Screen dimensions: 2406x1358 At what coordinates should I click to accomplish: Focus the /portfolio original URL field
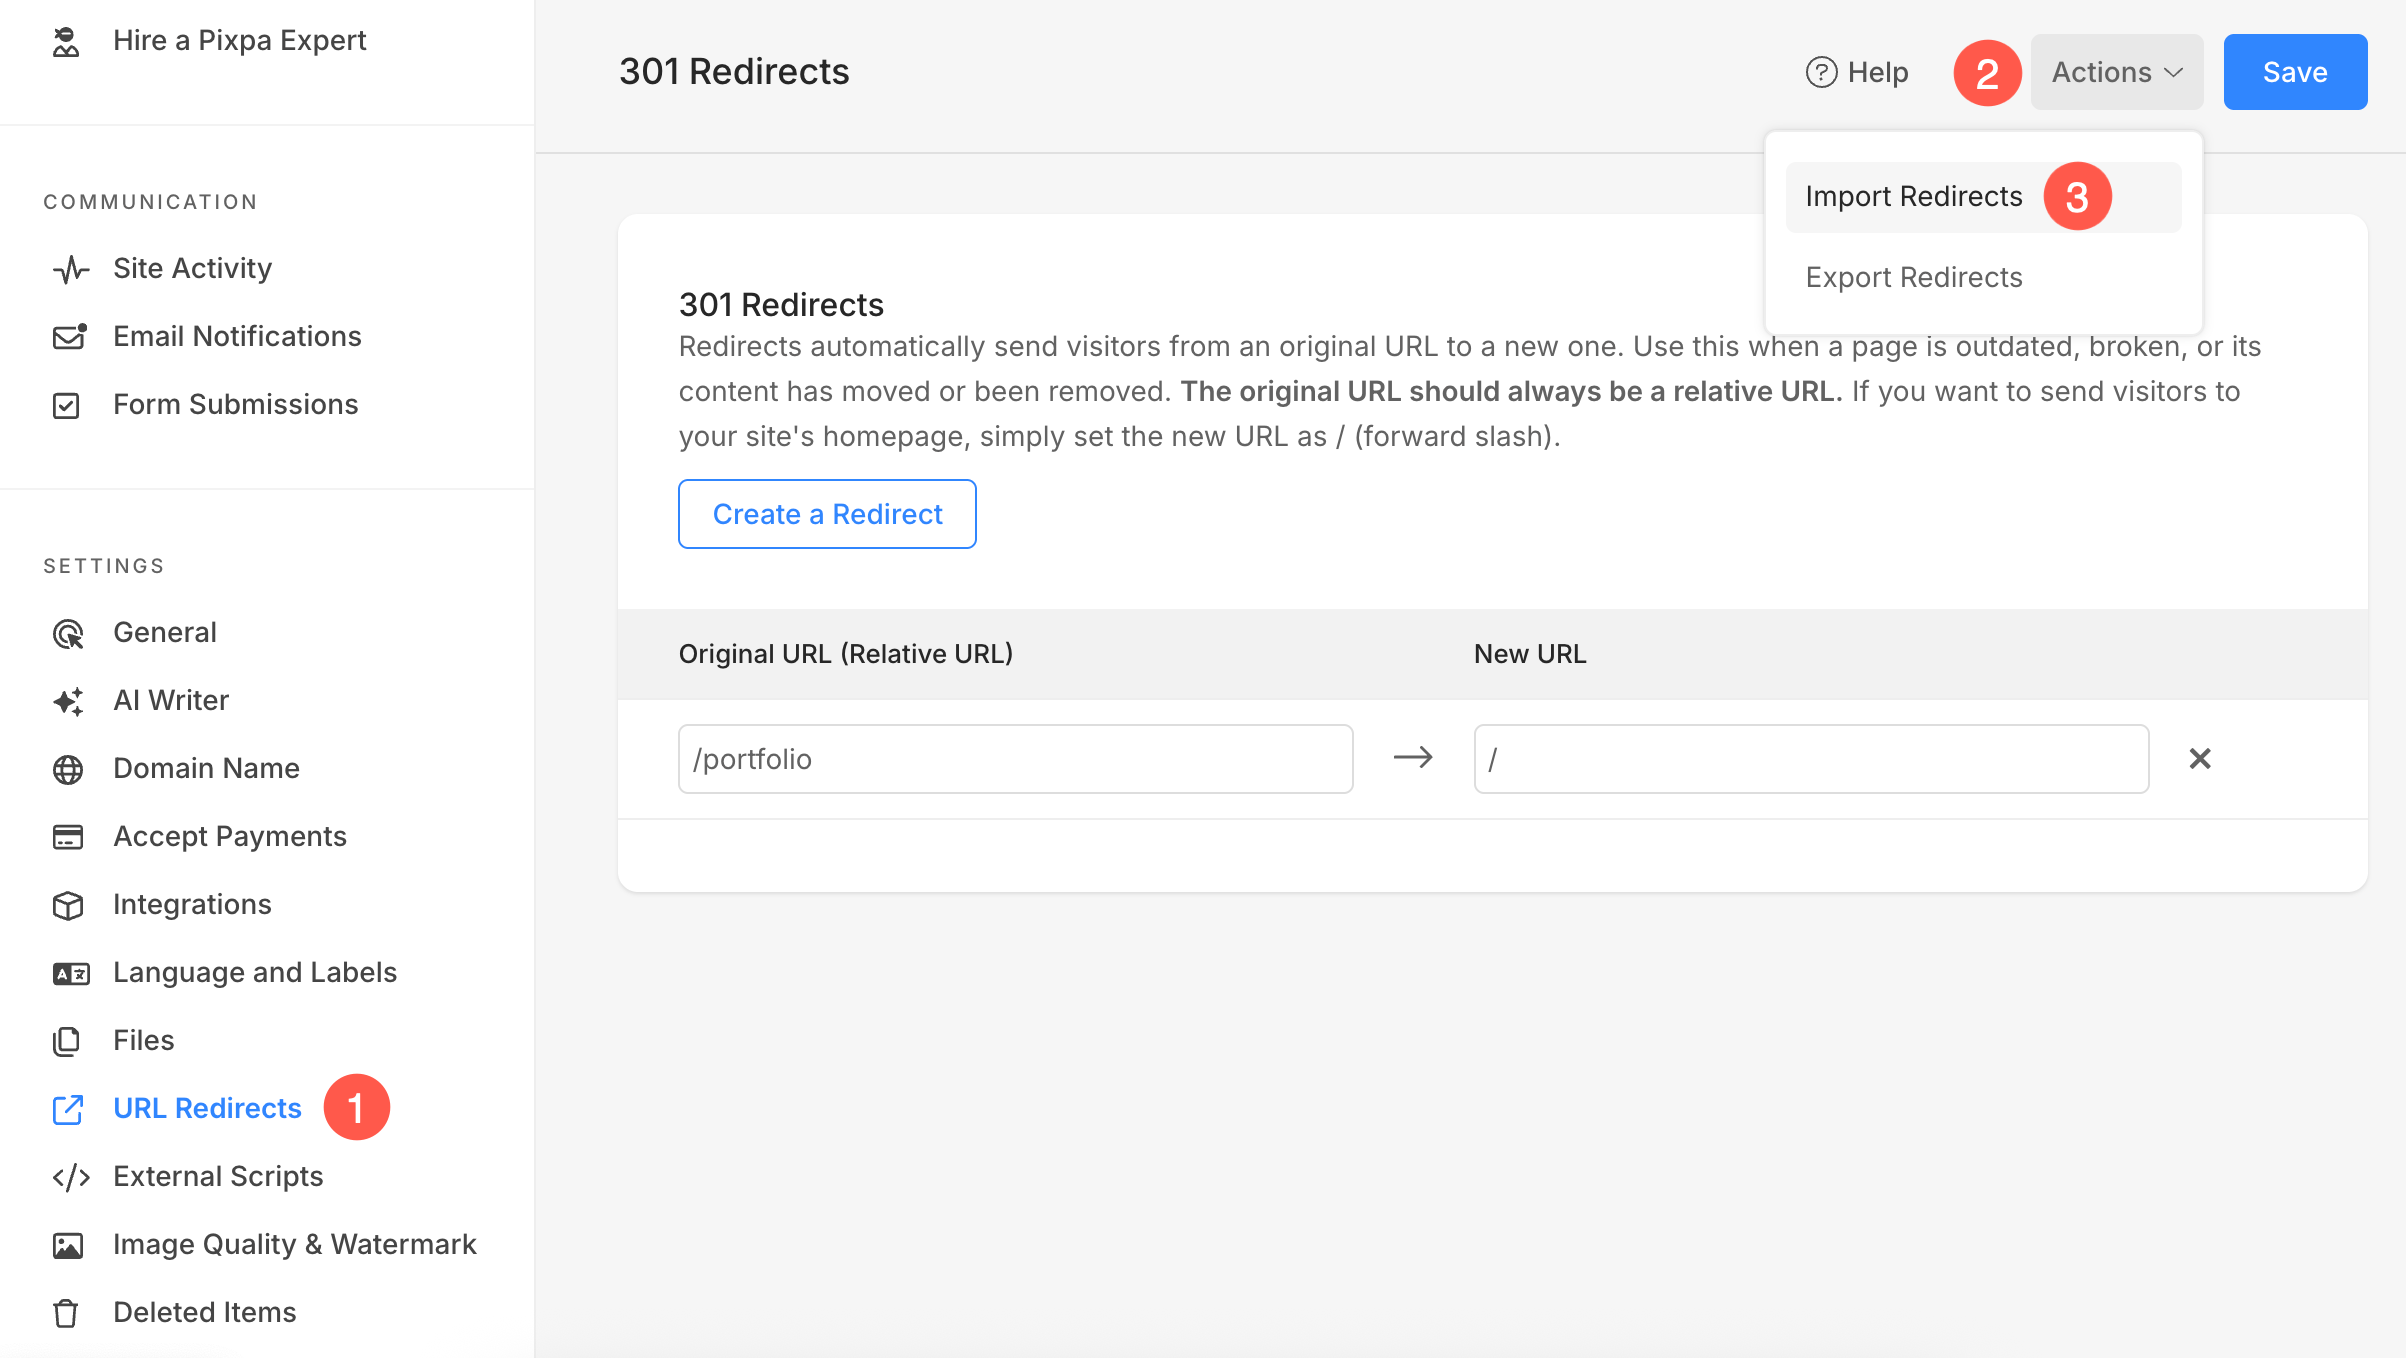(1015, 759)
